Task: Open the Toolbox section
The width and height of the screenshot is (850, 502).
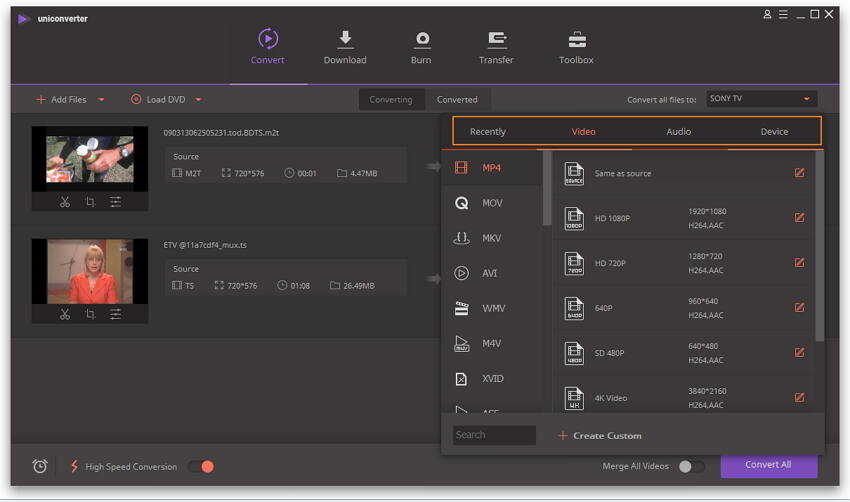Action: click(x=576, y=47)
